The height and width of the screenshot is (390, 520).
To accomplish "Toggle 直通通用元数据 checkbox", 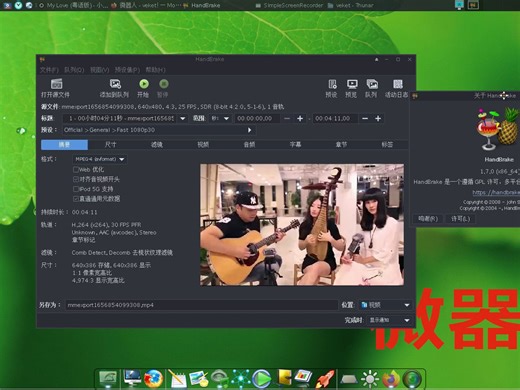I will tap(76, 199).
